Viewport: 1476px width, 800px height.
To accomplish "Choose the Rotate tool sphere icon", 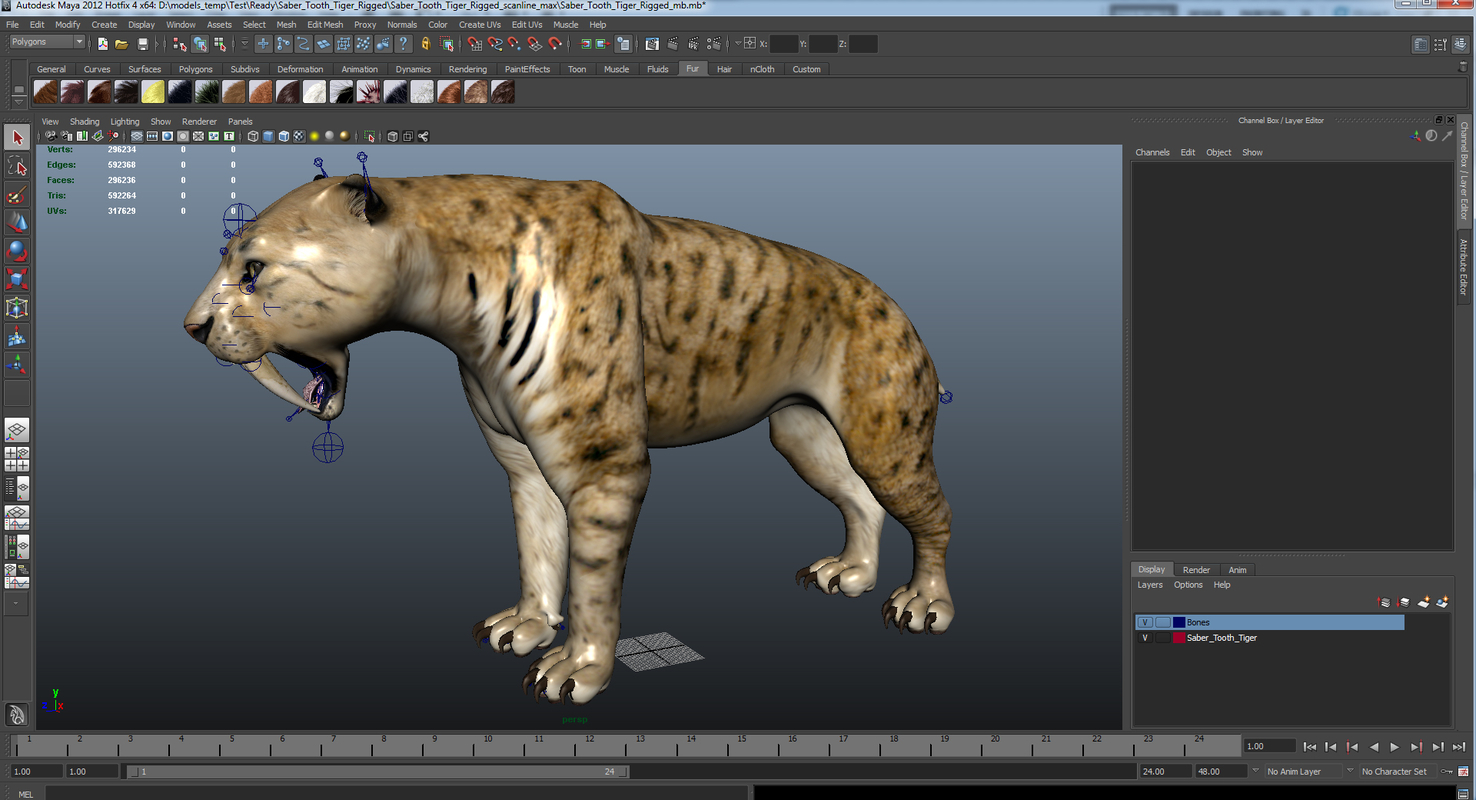I will pos(17,250).
